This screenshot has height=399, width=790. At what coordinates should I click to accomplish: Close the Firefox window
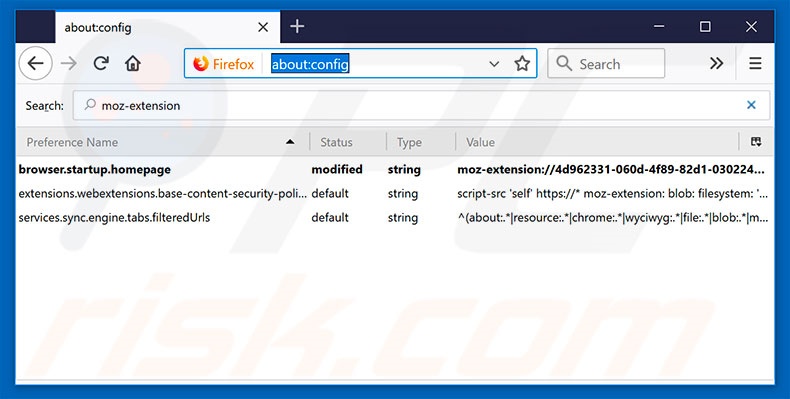[751, 27]
